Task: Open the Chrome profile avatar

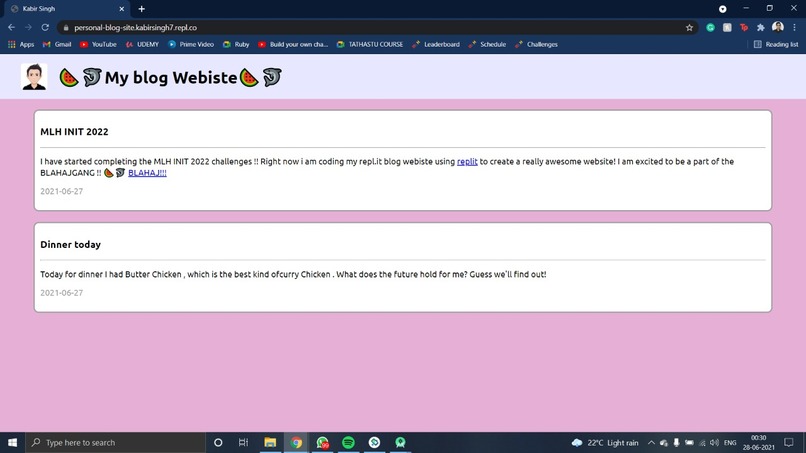Action: (778, 27)
